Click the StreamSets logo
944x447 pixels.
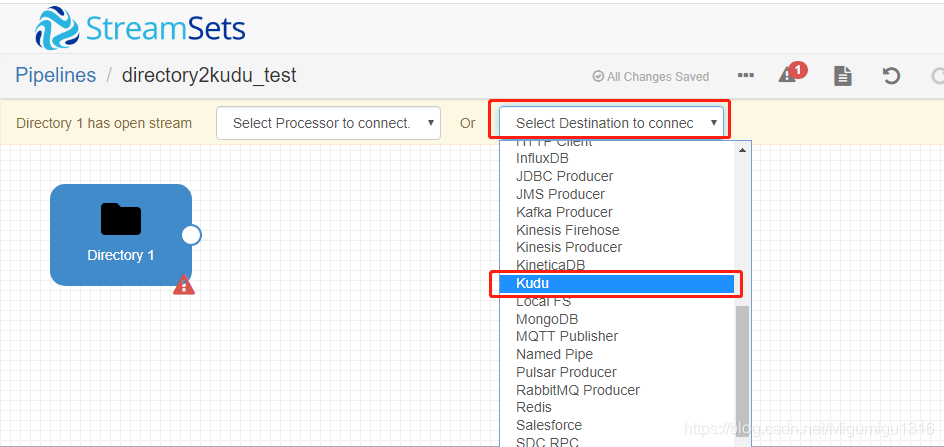(x=140, y=28)
